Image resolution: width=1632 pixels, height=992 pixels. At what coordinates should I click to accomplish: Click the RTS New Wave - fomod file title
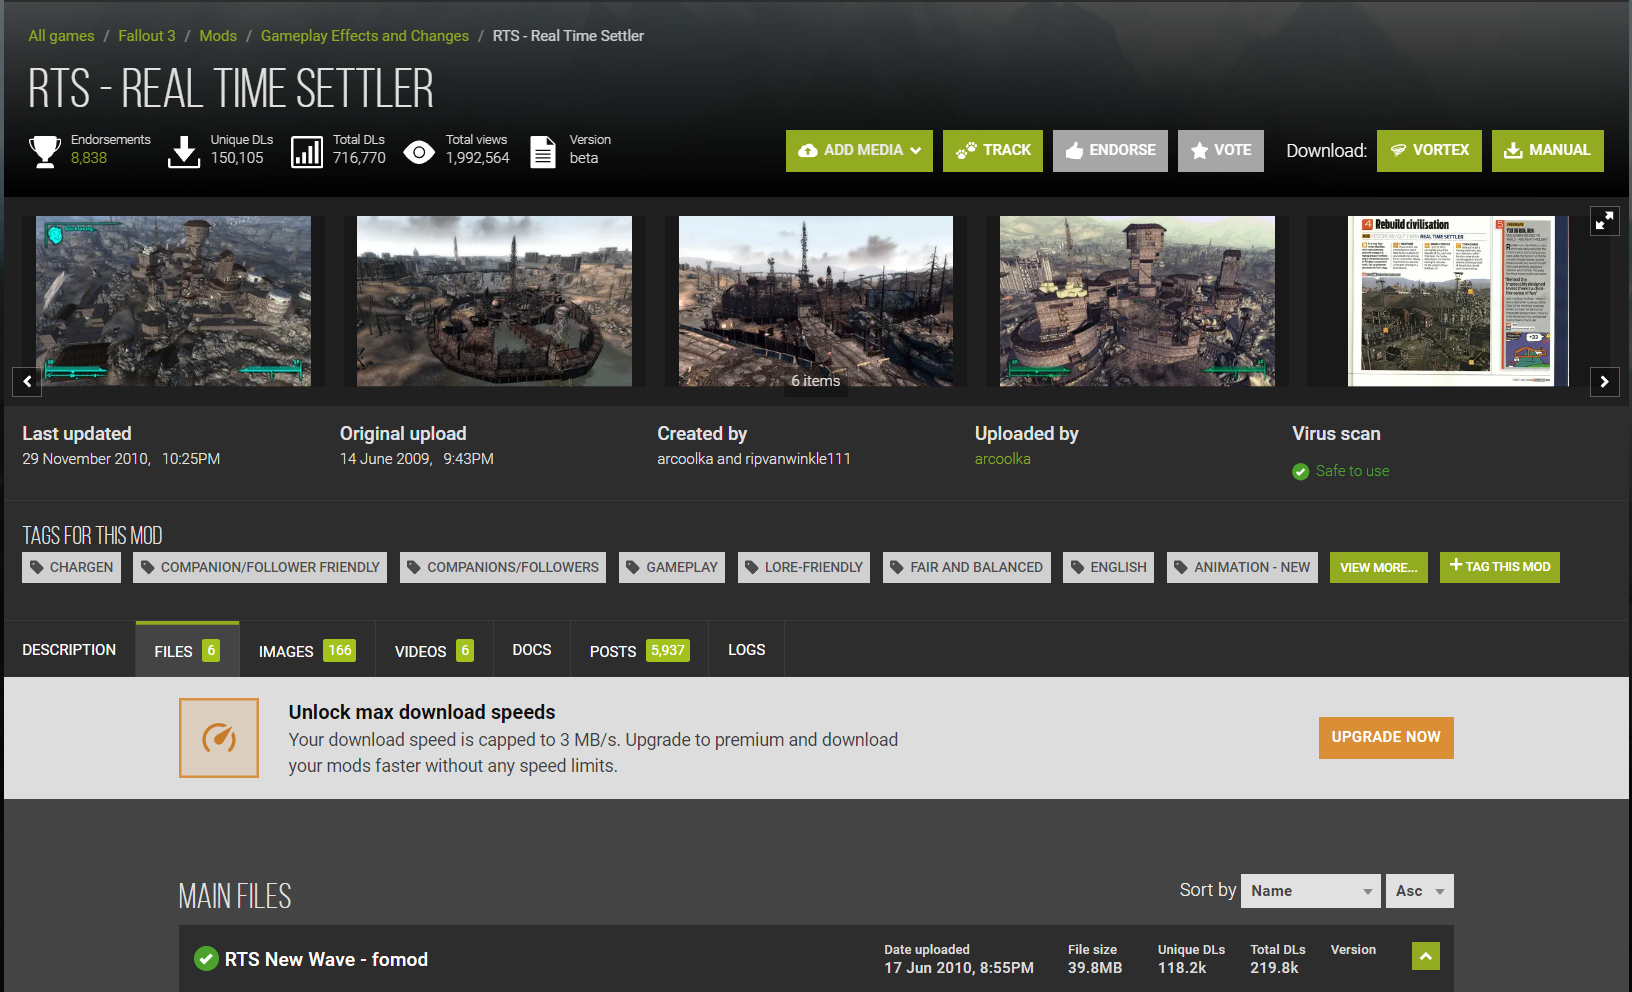[326, 960]
